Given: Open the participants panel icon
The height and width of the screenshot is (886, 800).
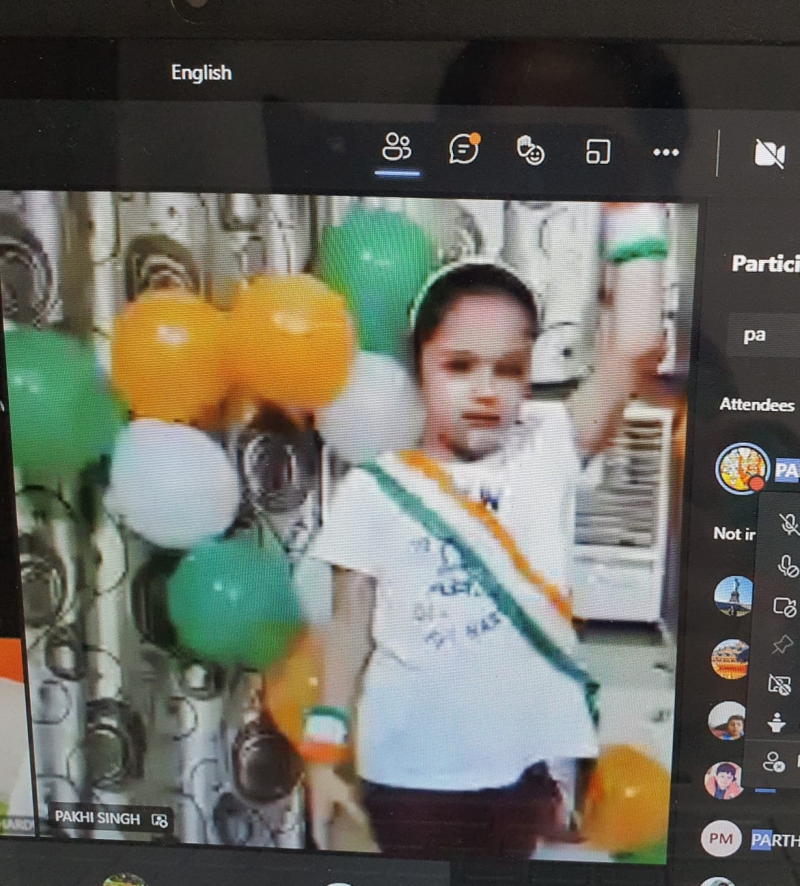Looking at the screenshot, I should tap(397, 149).
